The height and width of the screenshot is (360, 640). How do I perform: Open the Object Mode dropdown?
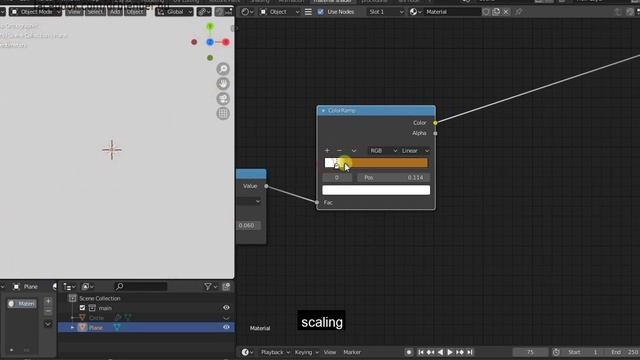36,12
